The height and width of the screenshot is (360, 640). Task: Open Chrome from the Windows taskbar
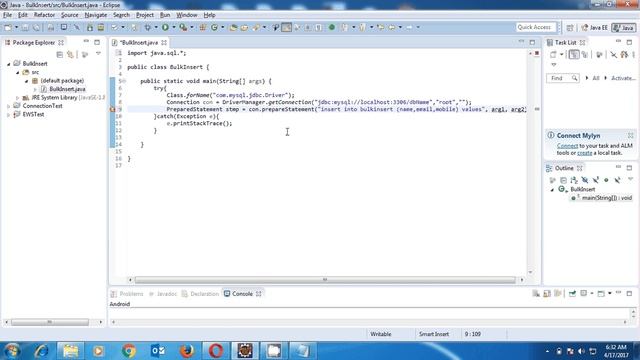point(129,351)
